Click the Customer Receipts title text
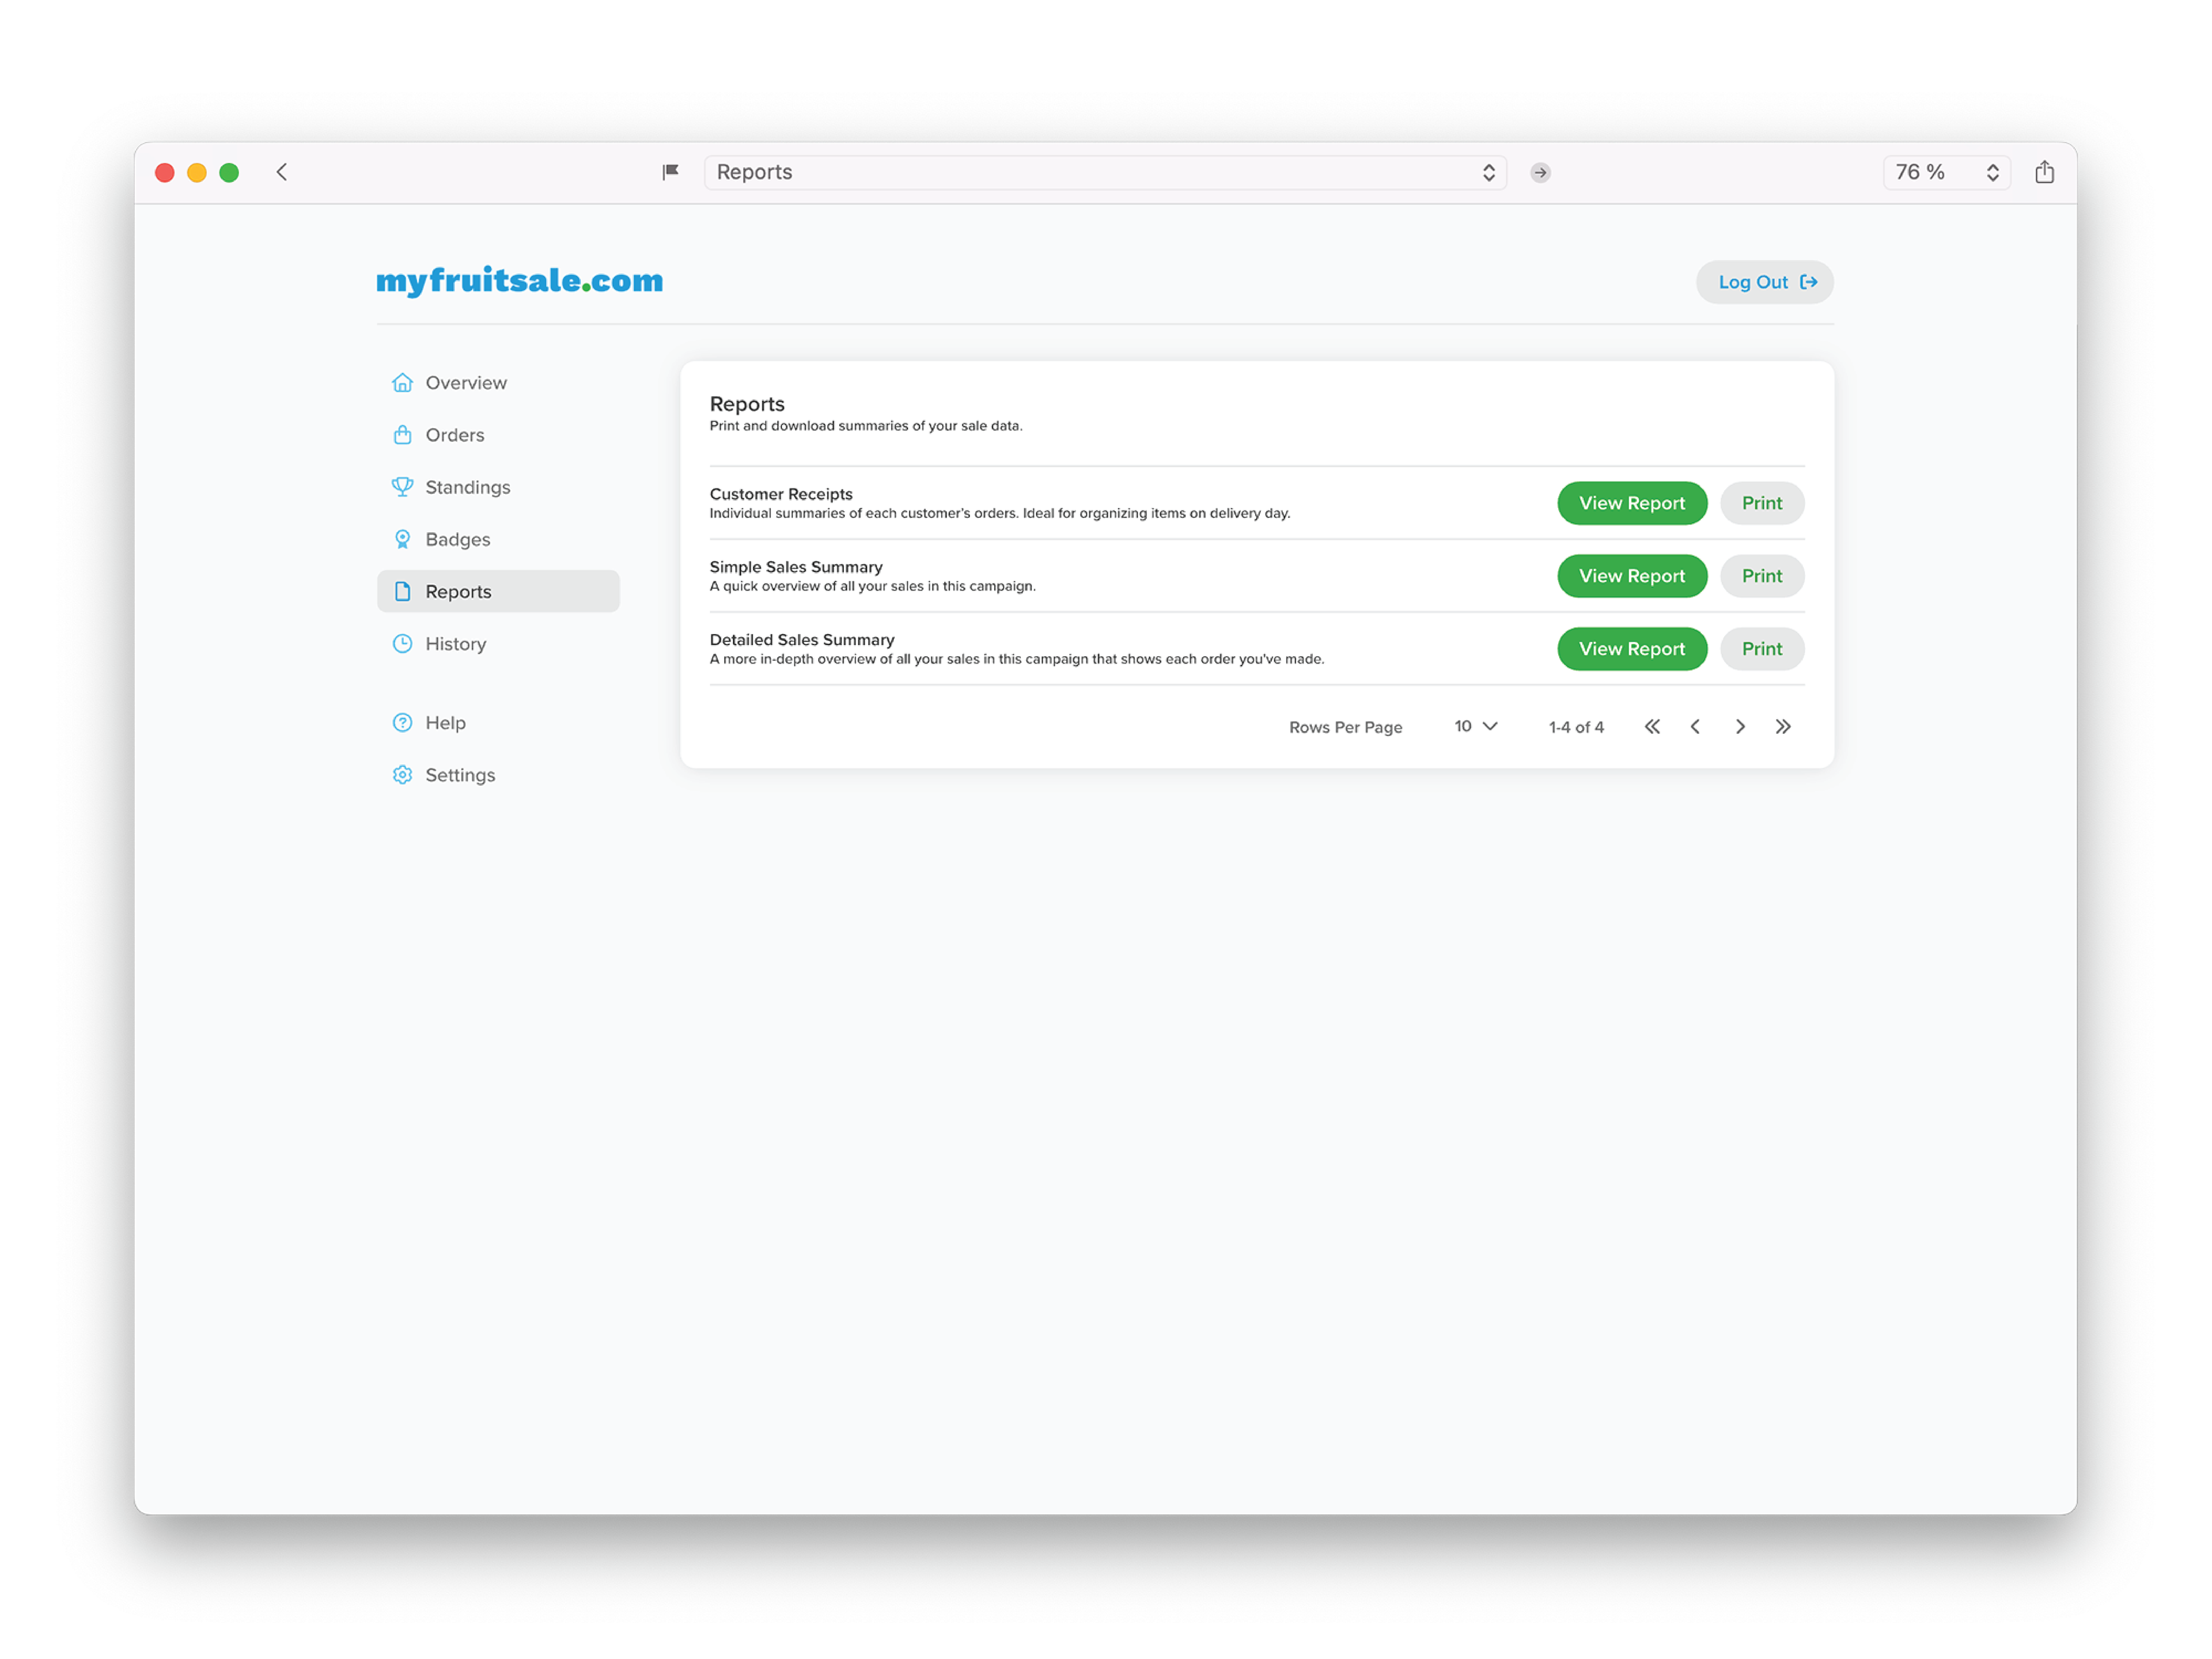 pos(781,494)
